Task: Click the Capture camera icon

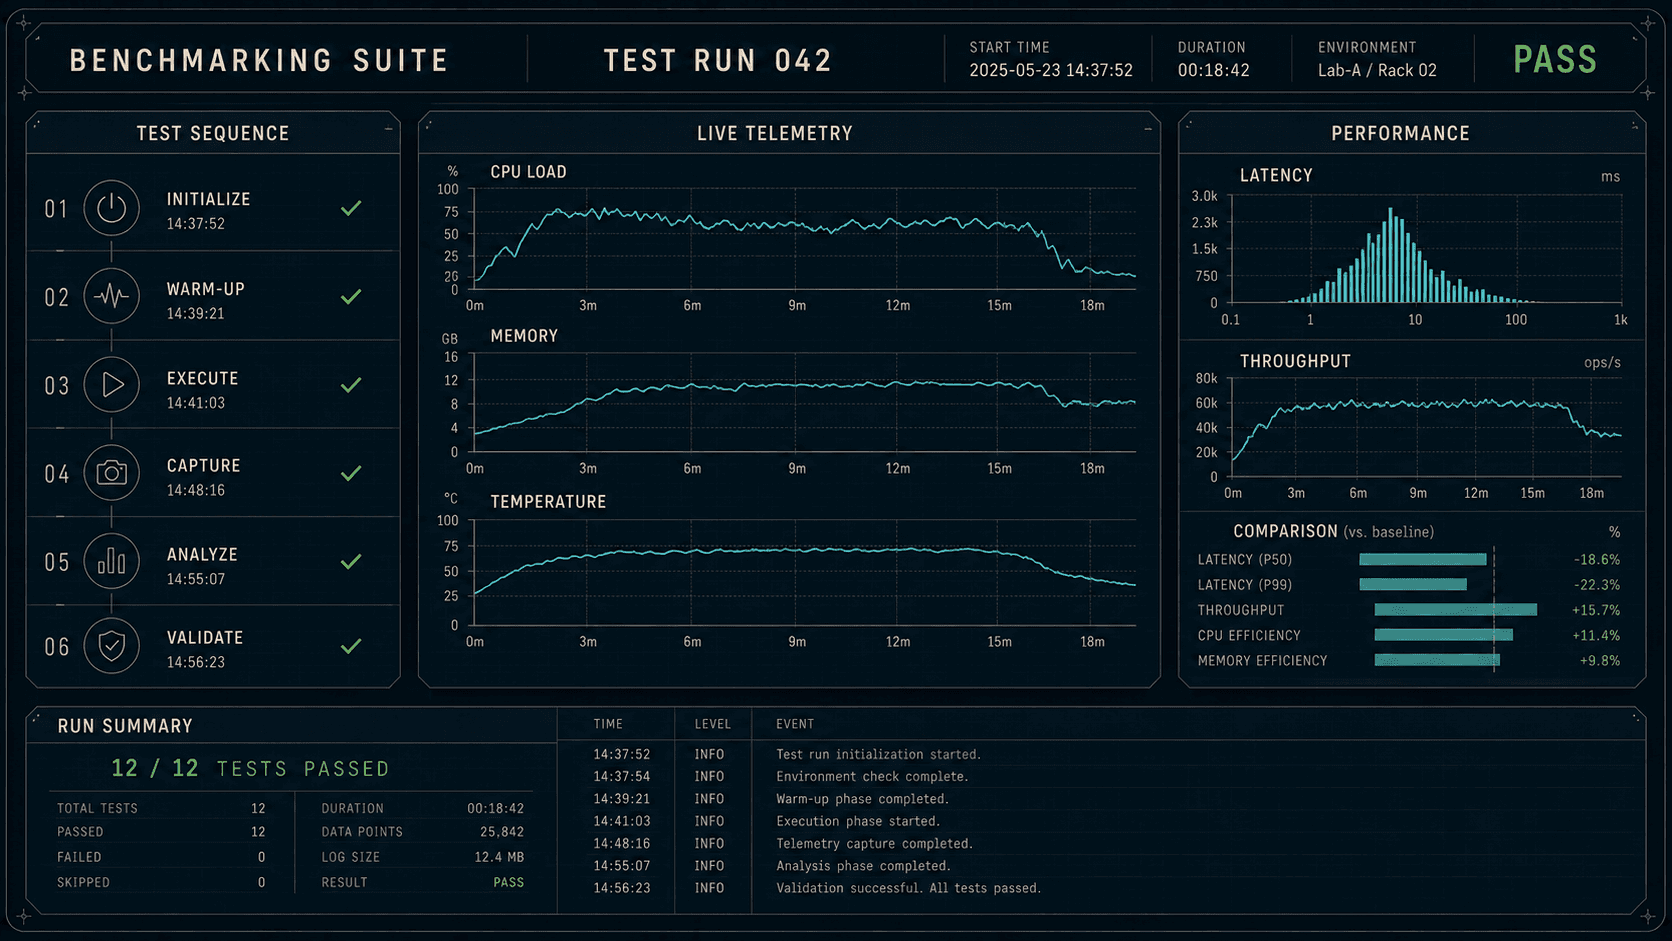Action: click(111, 473)
